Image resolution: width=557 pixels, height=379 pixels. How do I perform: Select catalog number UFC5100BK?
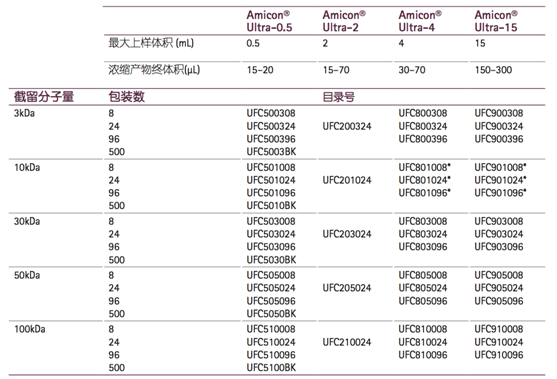tap(271, 368)
